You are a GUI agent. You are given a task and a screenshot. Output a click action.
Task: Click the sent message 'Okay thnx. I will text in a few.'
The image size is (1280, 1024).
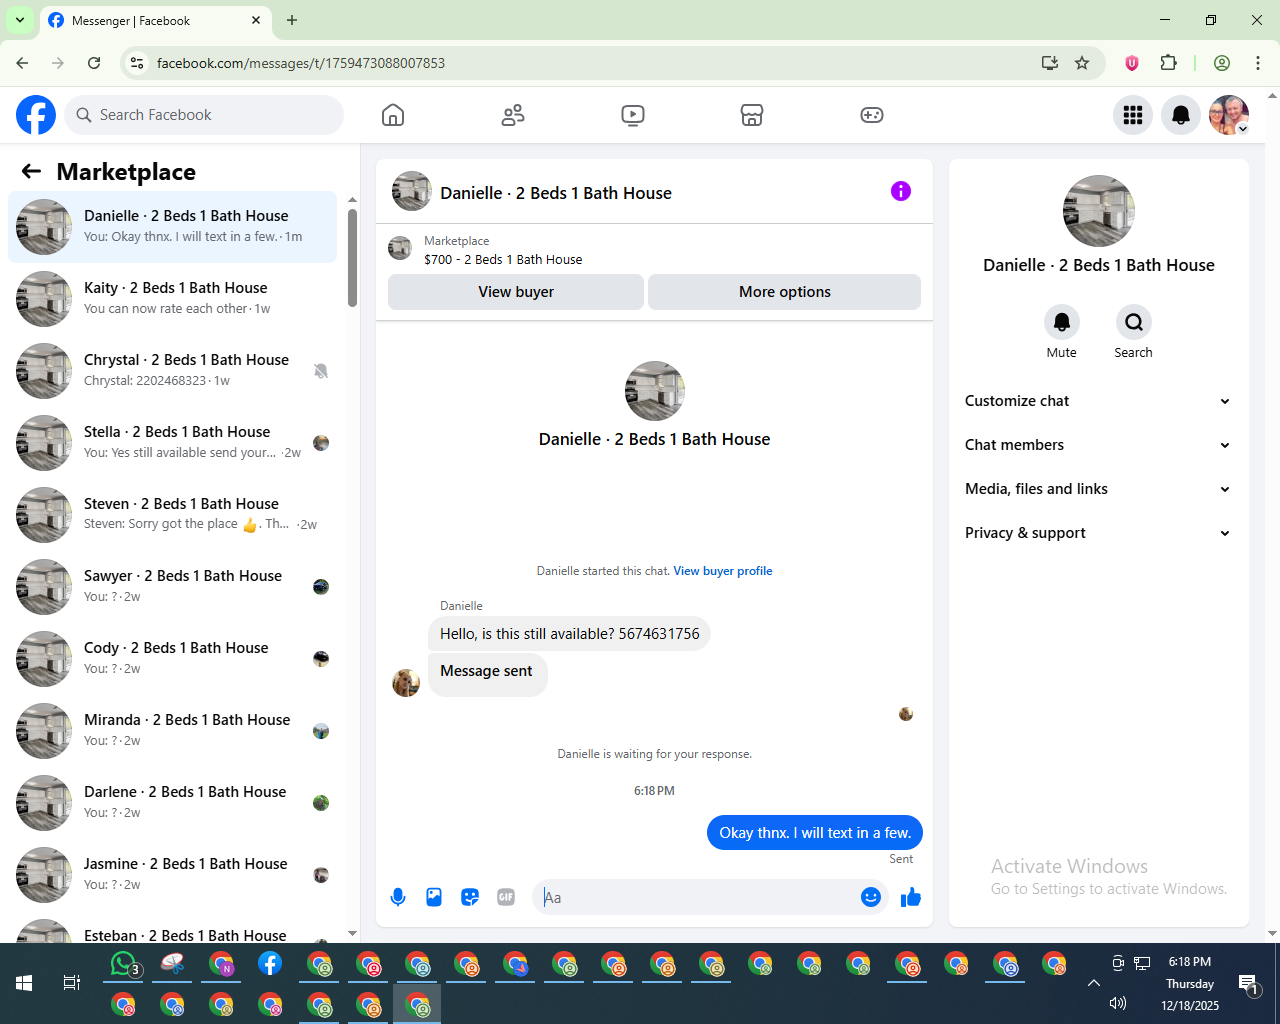[815, 833]
